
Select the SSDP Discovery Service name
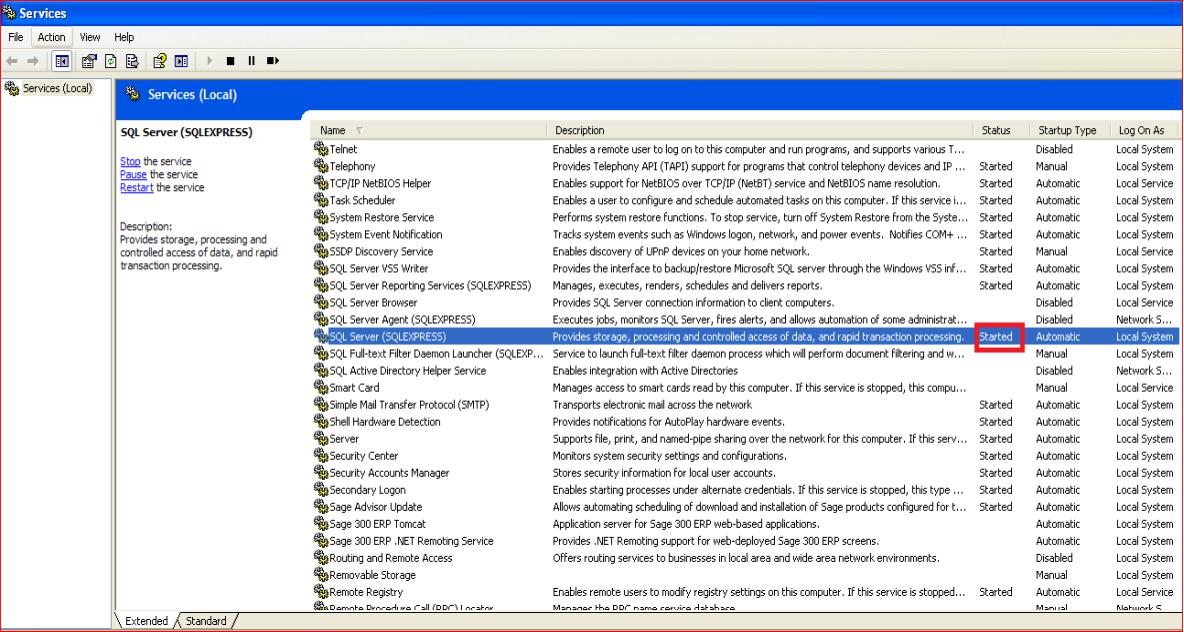point(381,251)
